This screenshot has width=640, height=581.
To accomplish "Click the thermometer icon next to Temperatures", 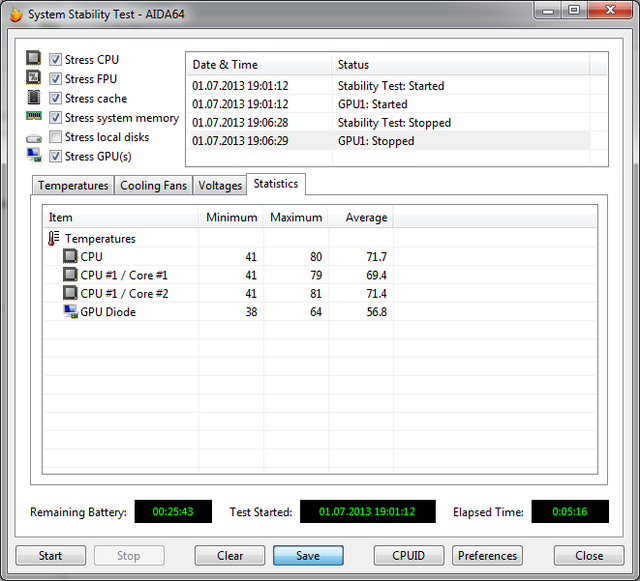I will pos(54,239).
